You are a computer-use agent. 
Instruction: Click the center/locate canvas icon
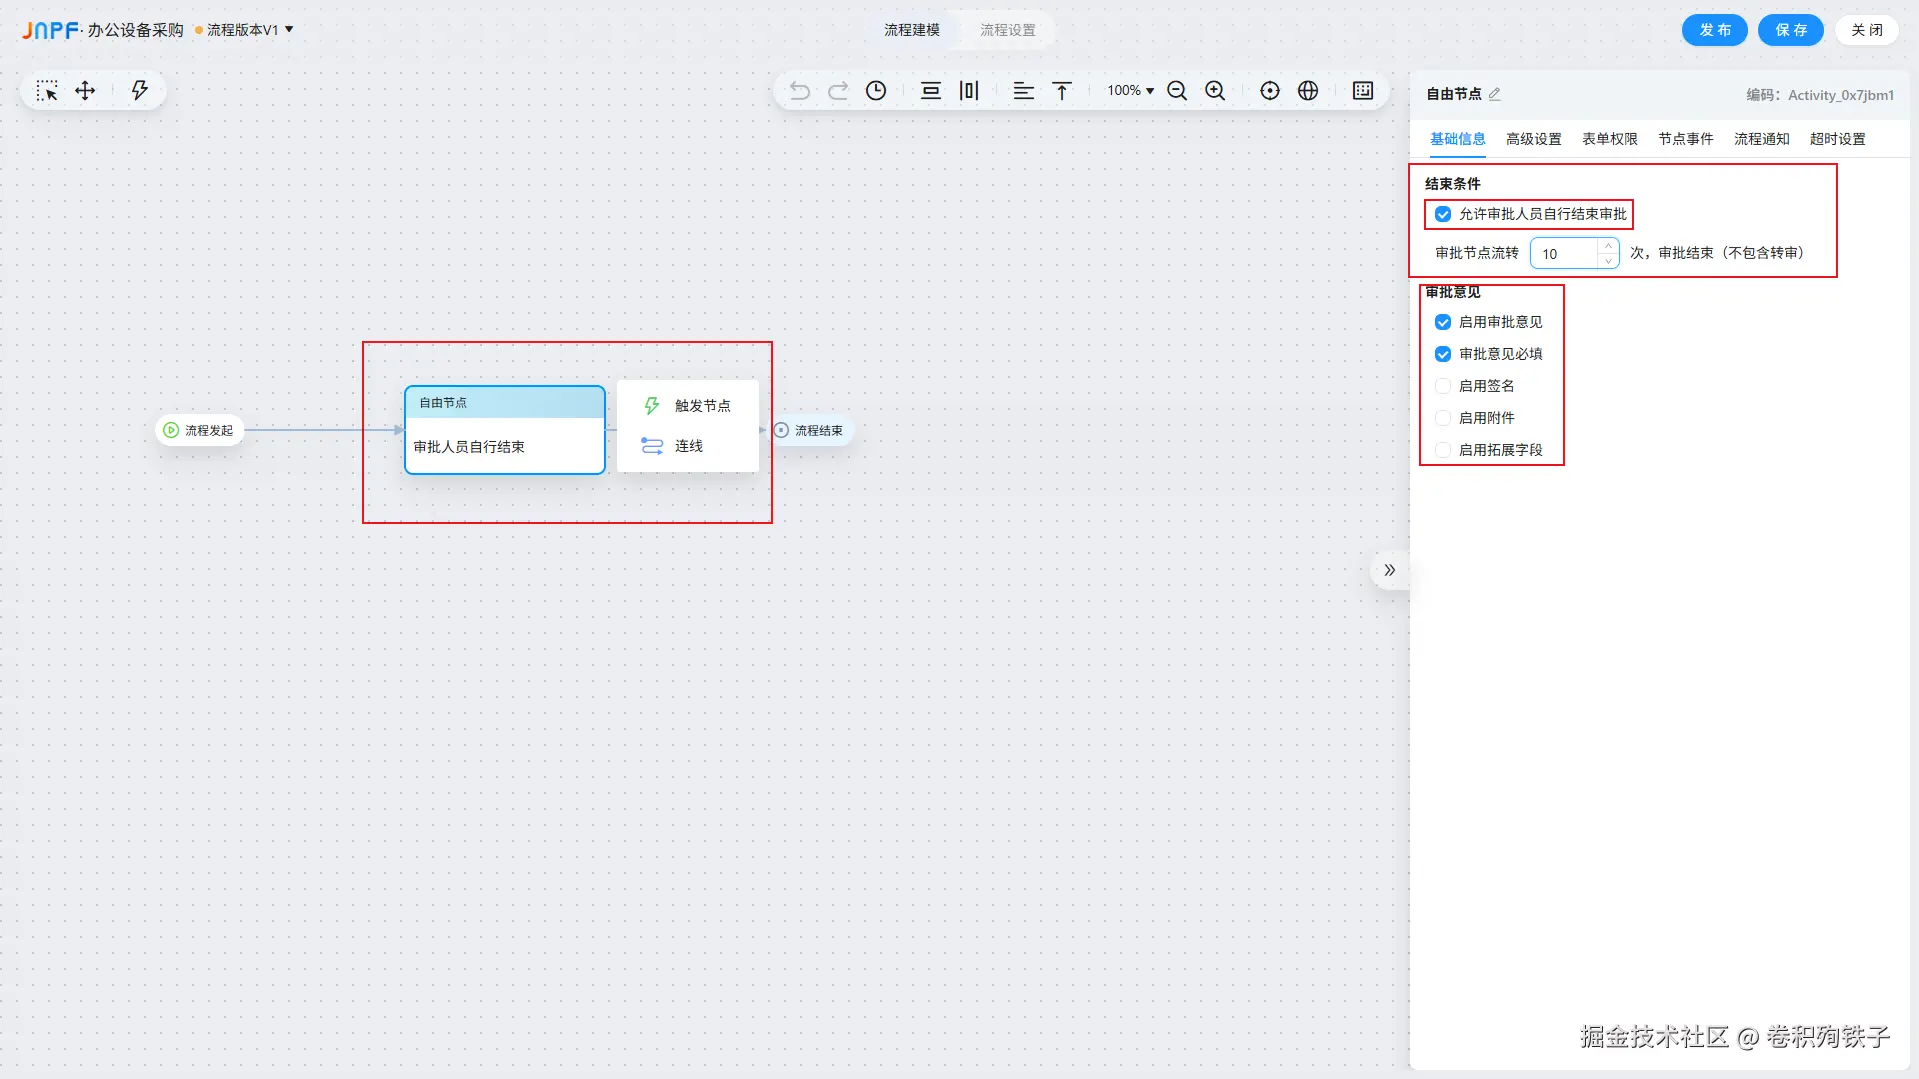[1270, 91]
